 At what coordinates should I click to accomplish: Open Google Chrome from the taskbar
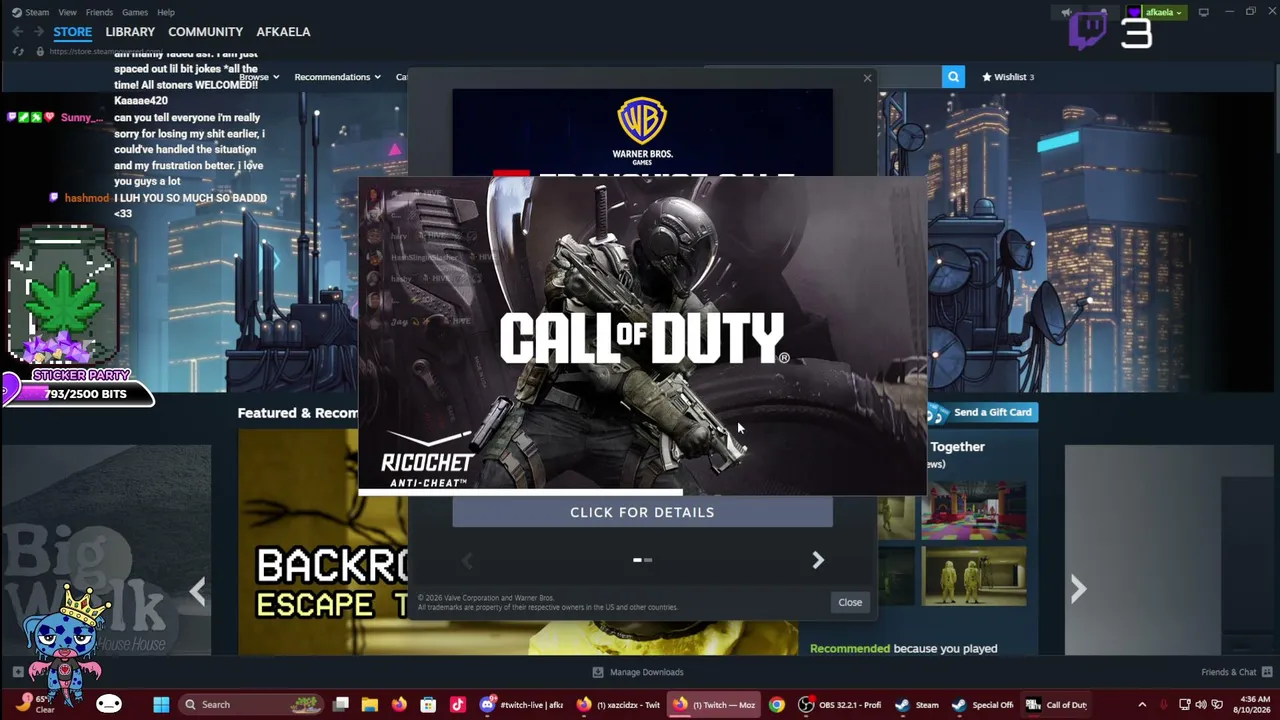pos(776,705)
